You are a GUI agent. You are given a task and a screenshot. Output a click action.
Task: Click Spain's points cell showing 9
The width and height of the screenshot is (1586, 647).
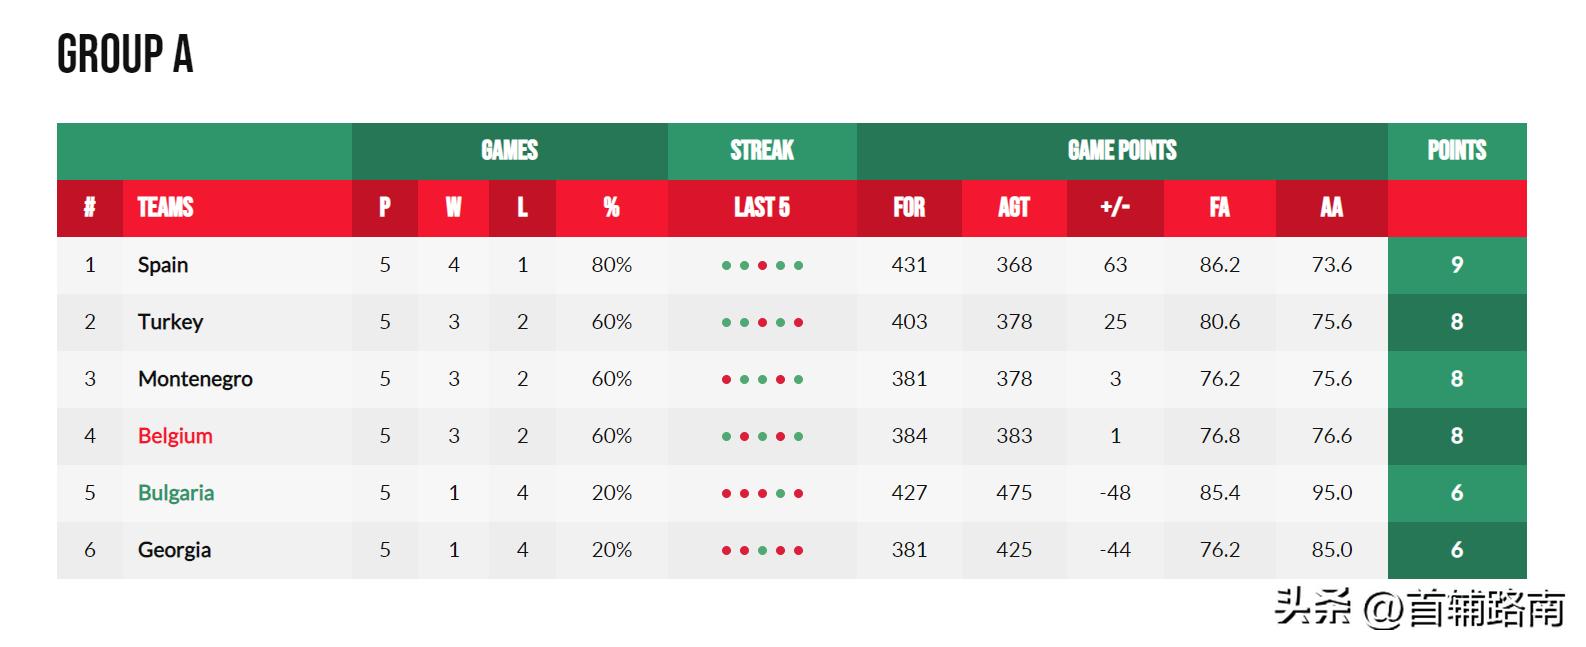point(1456,265)
